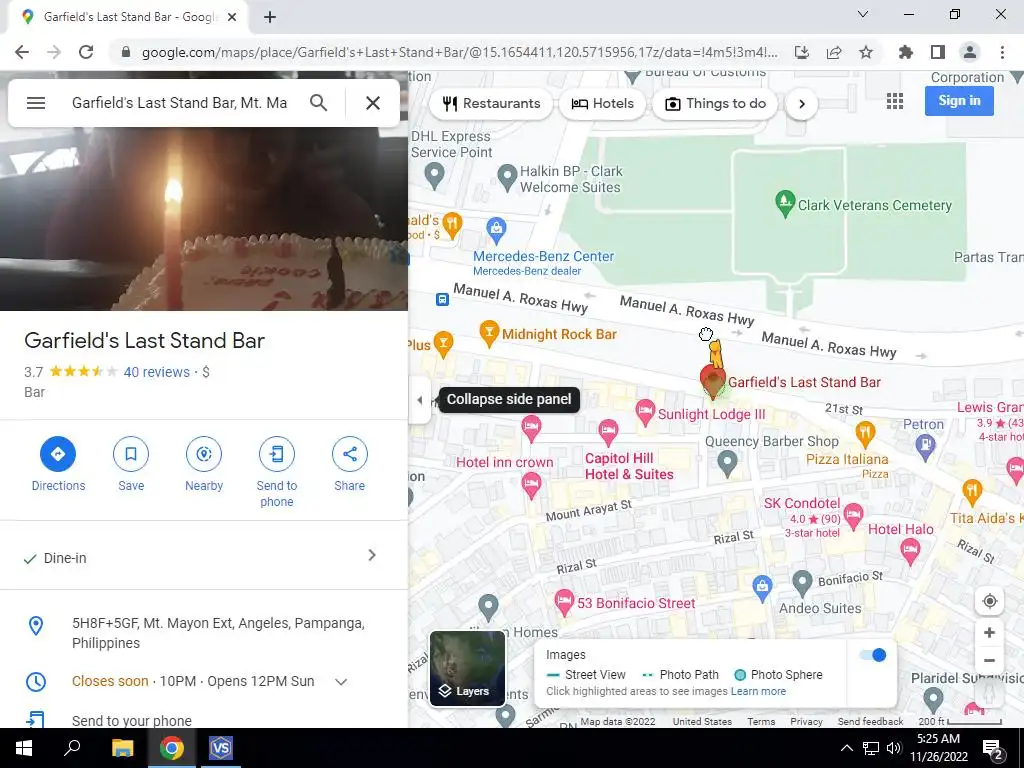Open Chrome three-dot menu
Image resolution: width=1024 pixels, height=768 pixels.
point(1002,52)
